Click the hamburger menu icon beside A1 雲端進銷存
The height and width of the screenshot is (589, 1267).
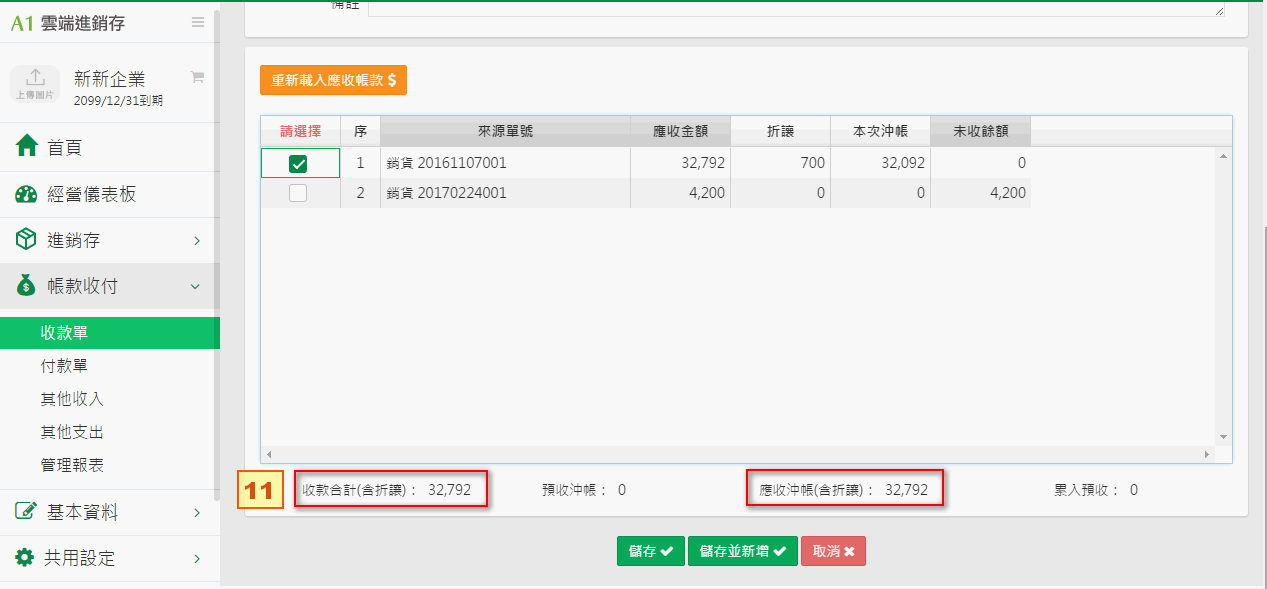[x=198, y=23]
